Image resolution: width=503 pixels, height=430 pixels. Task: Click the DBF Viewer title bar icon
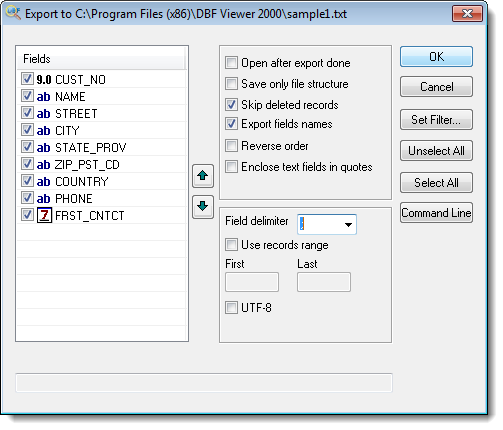click(13, 13)
